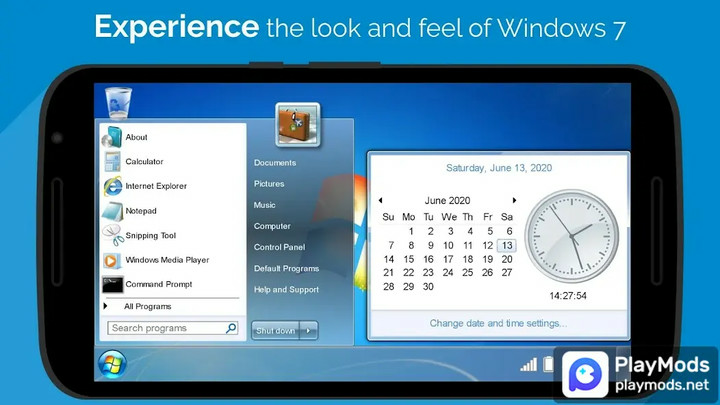This screenshot has width=720, height=405.
Task: Open Snipping Tool entry
Action: point(151,236)
